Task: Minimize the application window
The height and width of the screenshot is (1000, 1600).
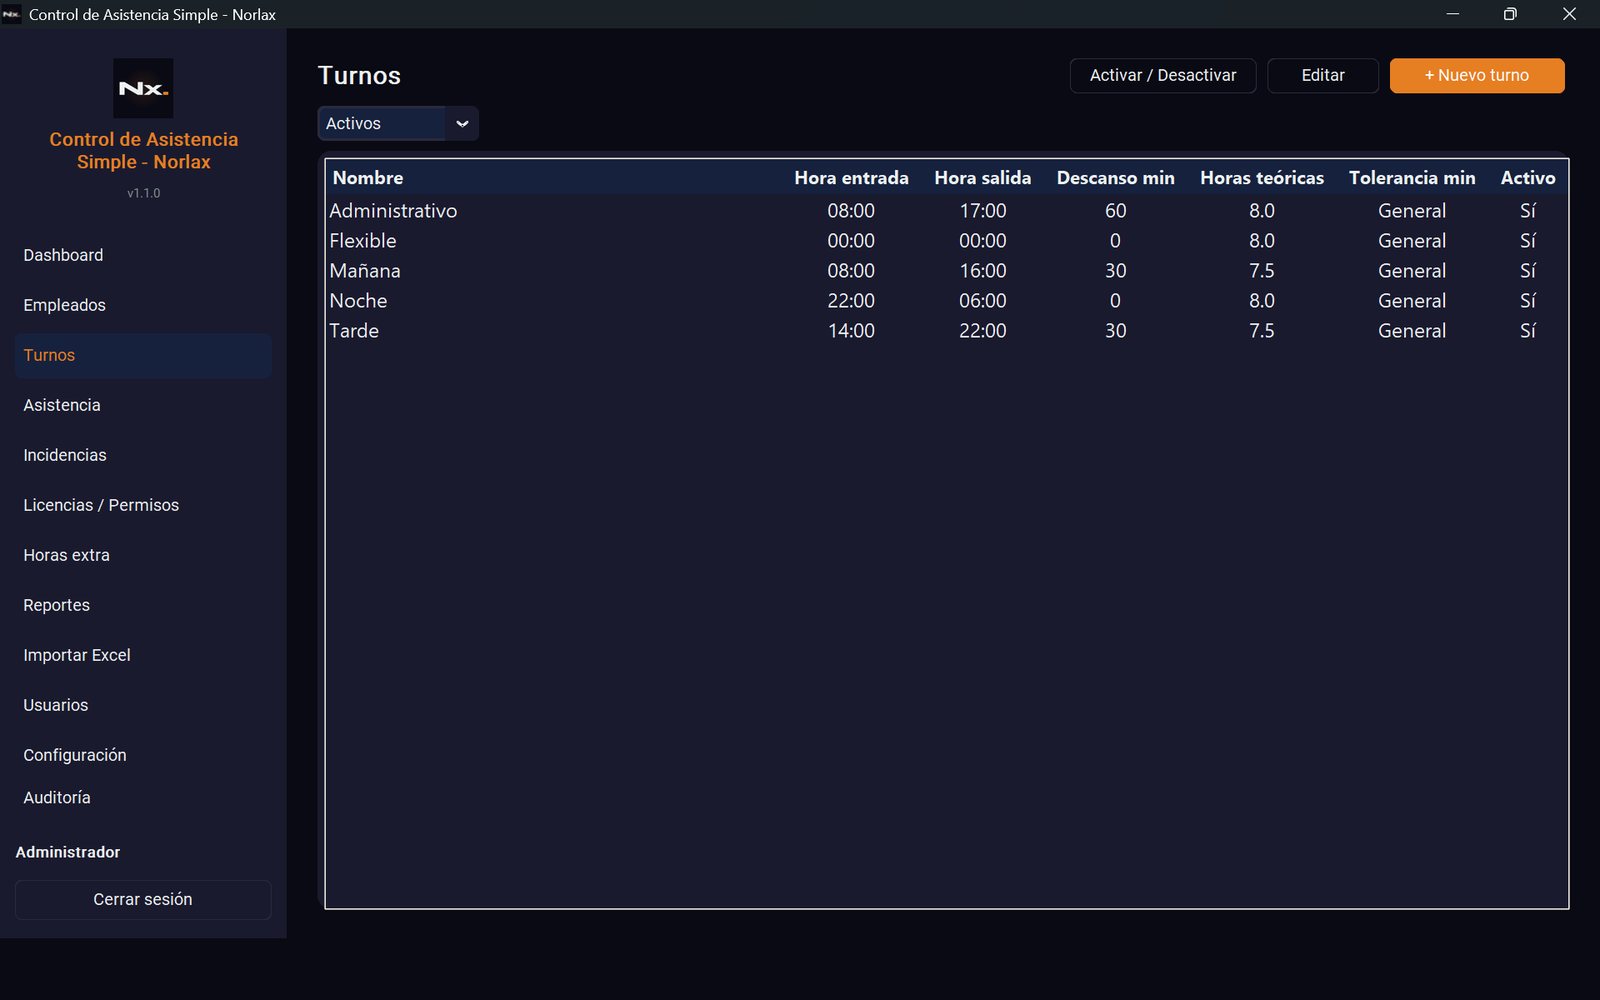Action: pos(1453,14)
